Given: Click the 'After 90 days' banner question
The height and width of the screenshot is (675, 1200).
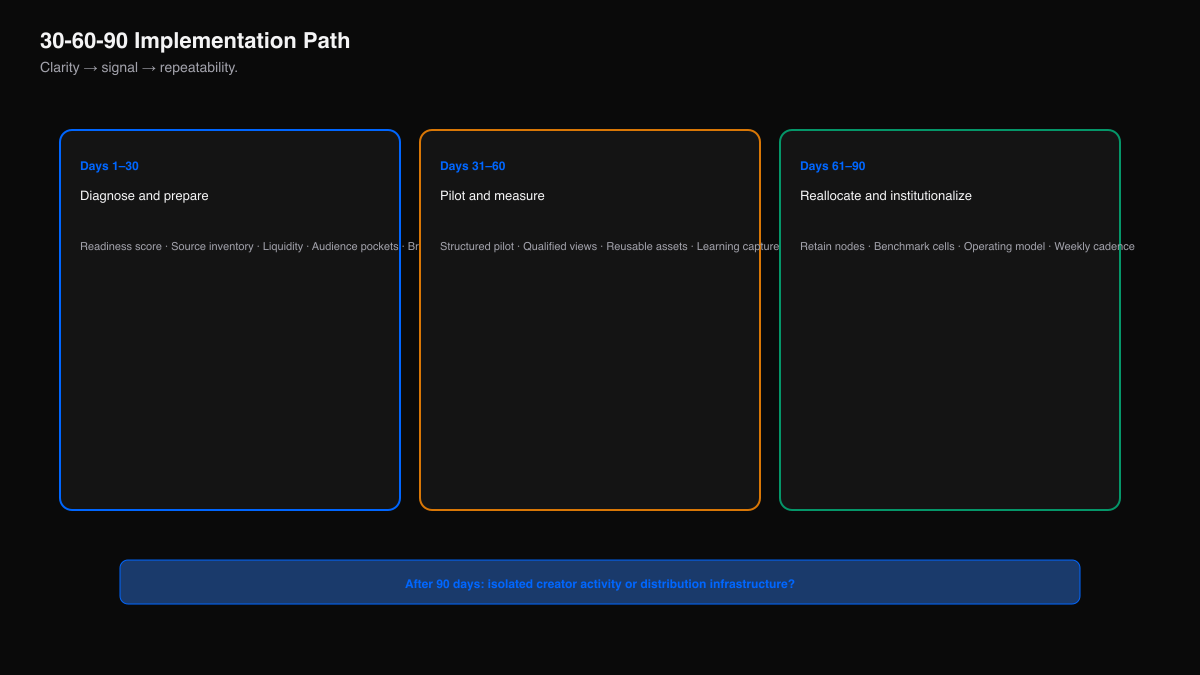Looking at the screenshot, I should coord(600,584).
